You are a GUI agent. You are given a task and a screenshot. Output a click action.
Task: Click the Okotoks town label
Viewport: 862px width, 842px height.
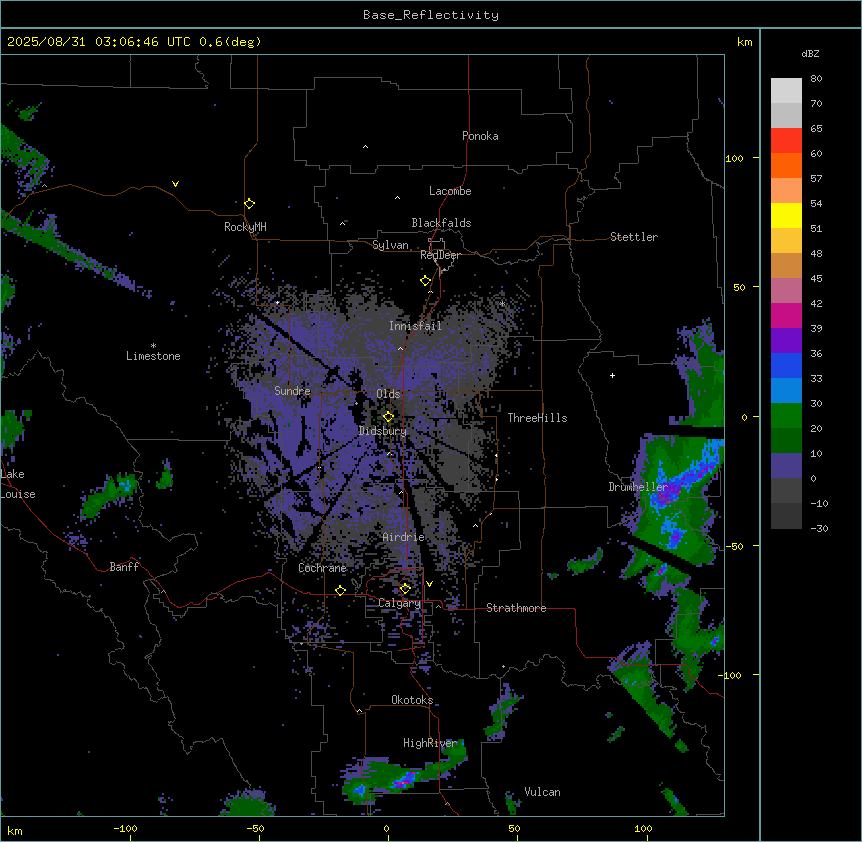click(412, 700)
